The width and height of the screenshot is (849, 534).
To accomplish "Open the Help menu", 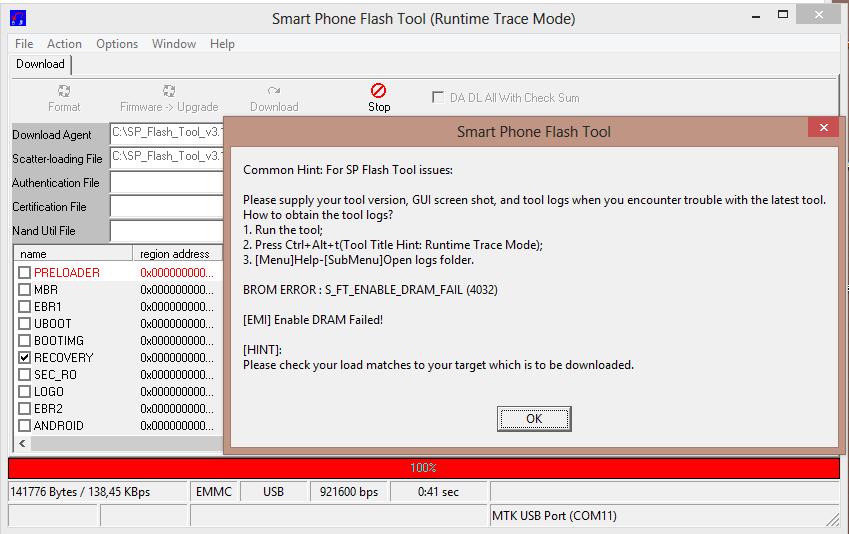I will (x=222, y=44).
